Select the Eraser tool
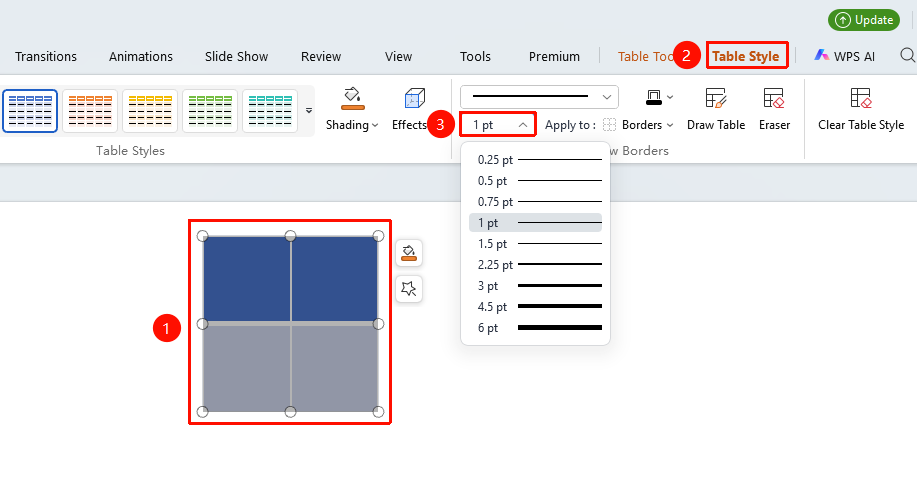 [x=774, y=109]
